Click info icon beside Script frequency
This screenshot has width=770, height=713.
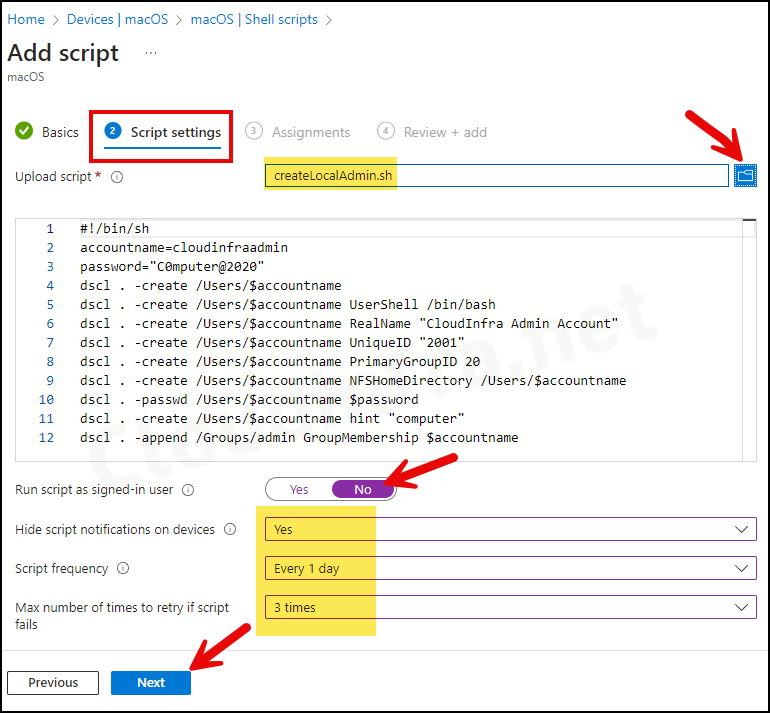point(123,569)
